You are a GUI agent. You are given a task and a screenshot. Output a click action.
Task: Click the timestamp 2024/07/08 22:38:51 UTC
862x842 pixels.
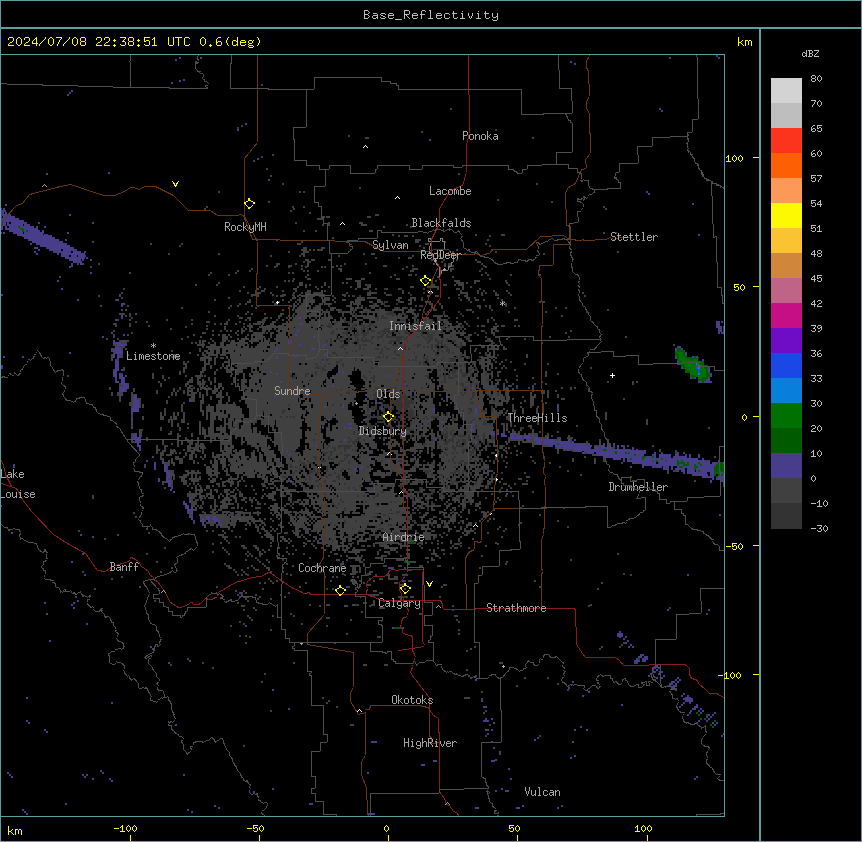pyautogui.click(x=99, y=42)
